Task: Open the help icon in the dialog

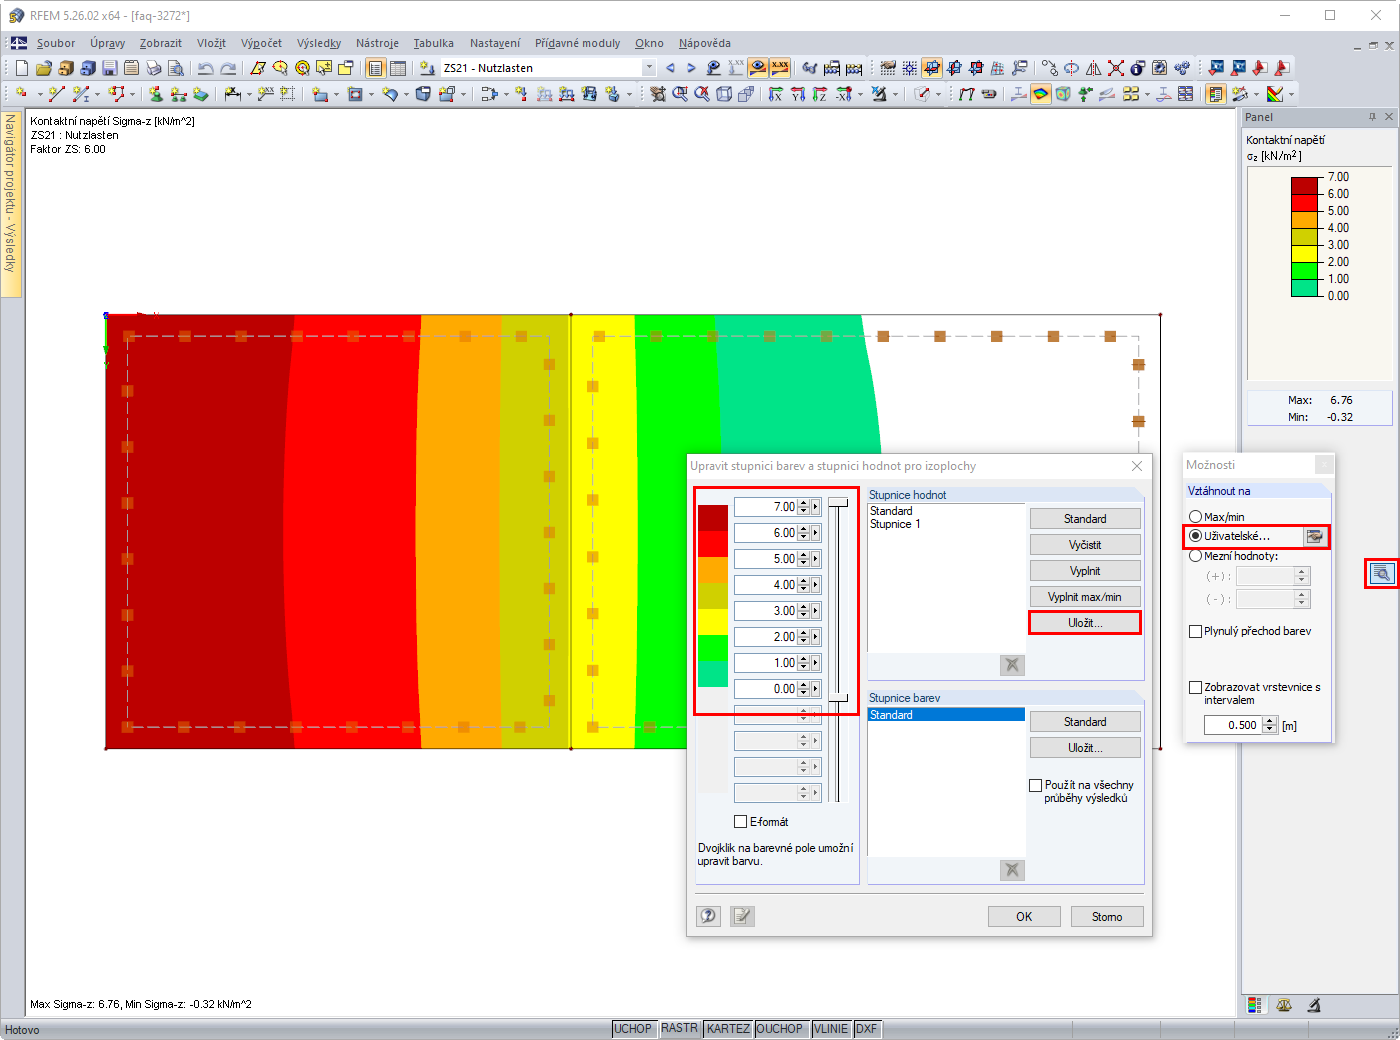Action: 709,916
